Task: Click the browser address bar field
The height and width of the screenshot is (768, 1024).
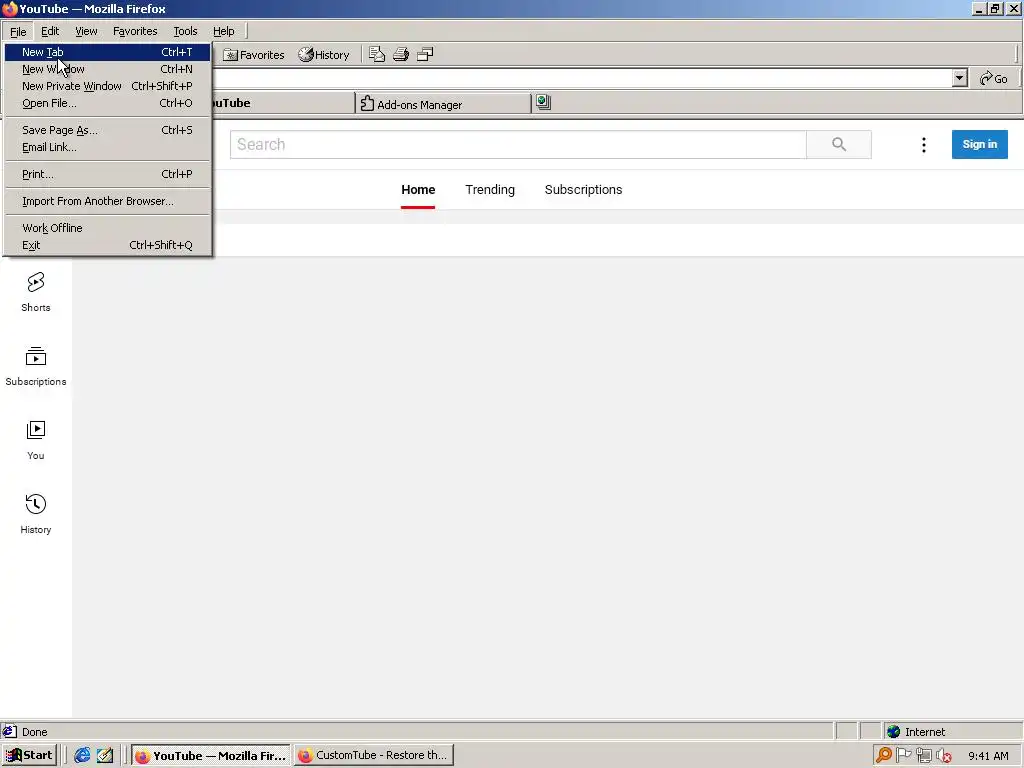Action: pos(581,78)
